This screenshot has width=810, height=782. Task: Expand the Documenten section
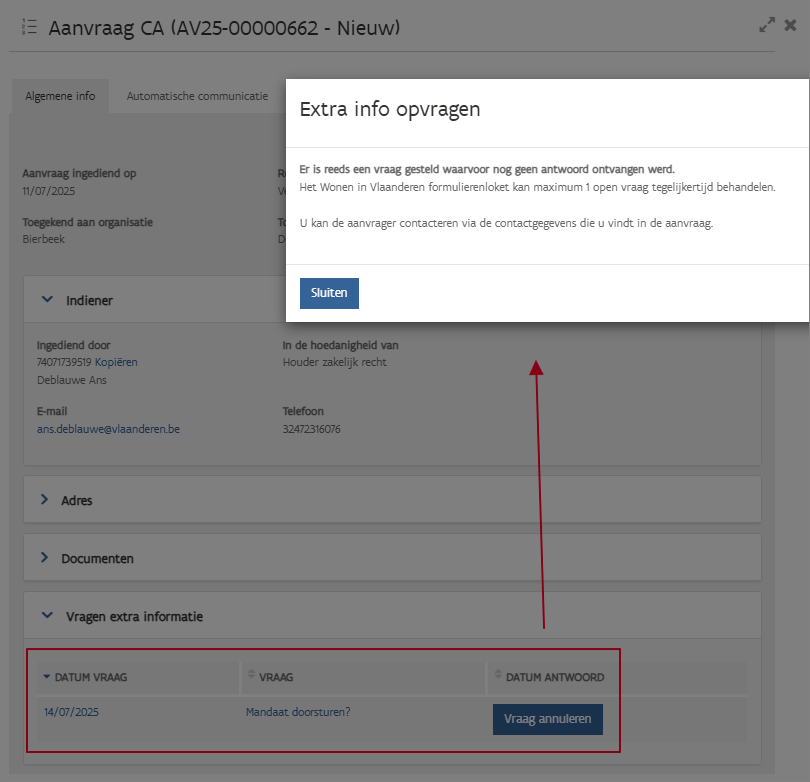click(x=45, y=558)
